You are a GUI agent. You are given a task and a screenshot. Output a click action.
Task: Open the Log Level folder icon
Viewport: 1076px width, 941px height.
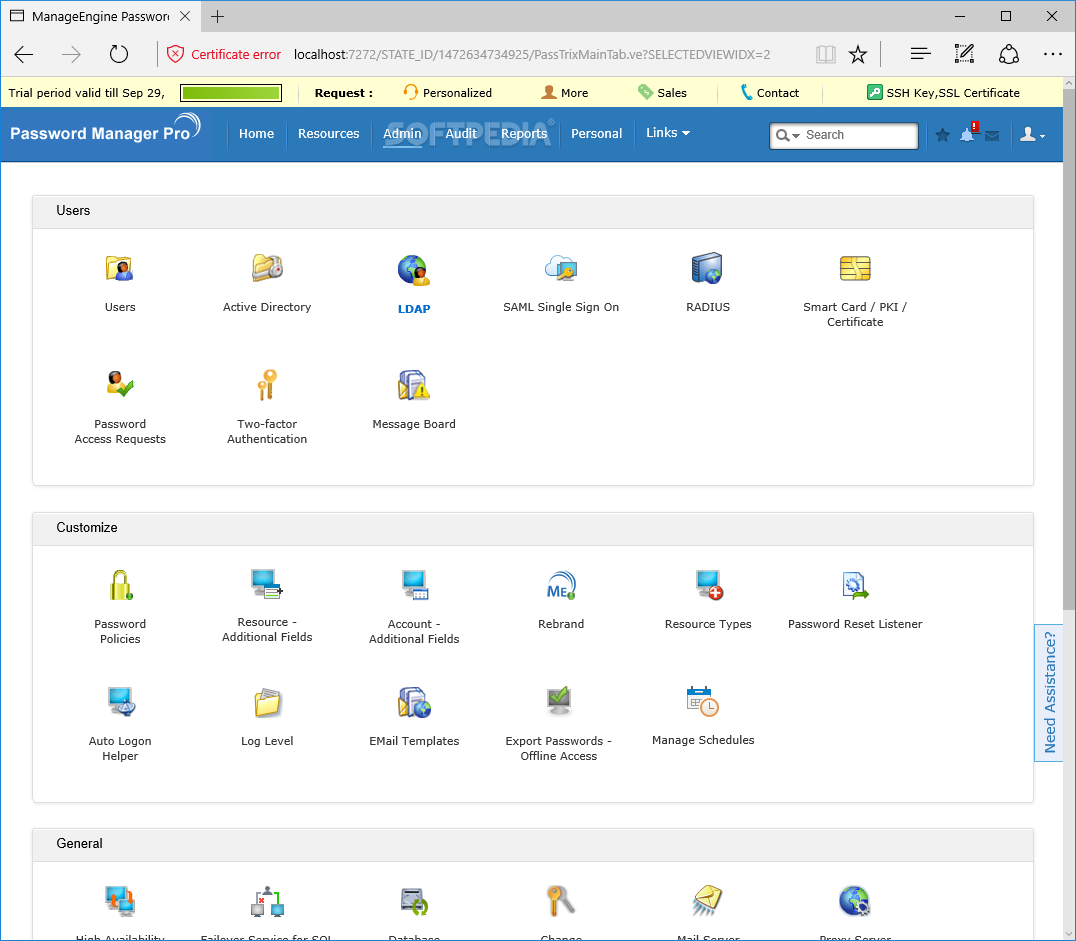[267, 702]
